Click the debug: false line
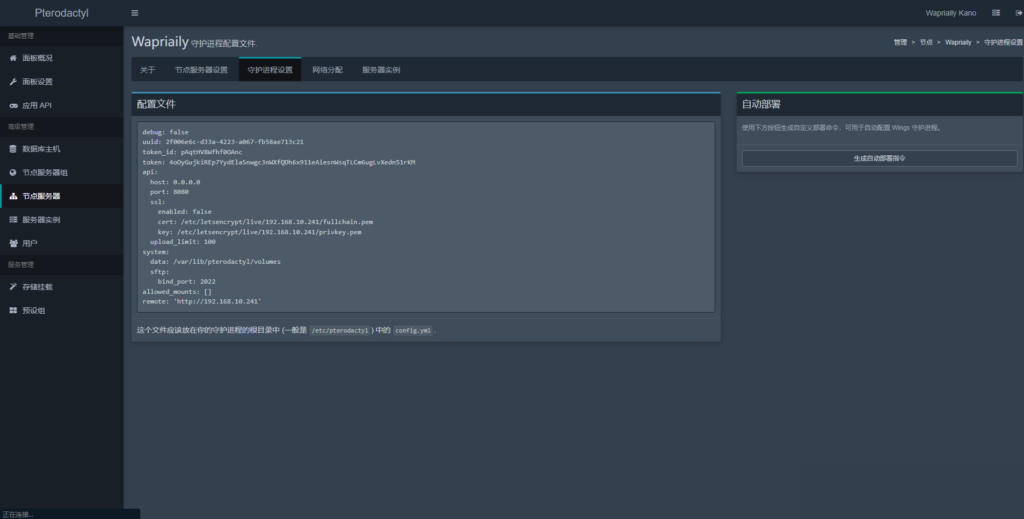The width and height of the screenshot is (1024, 519). [165, 132]
